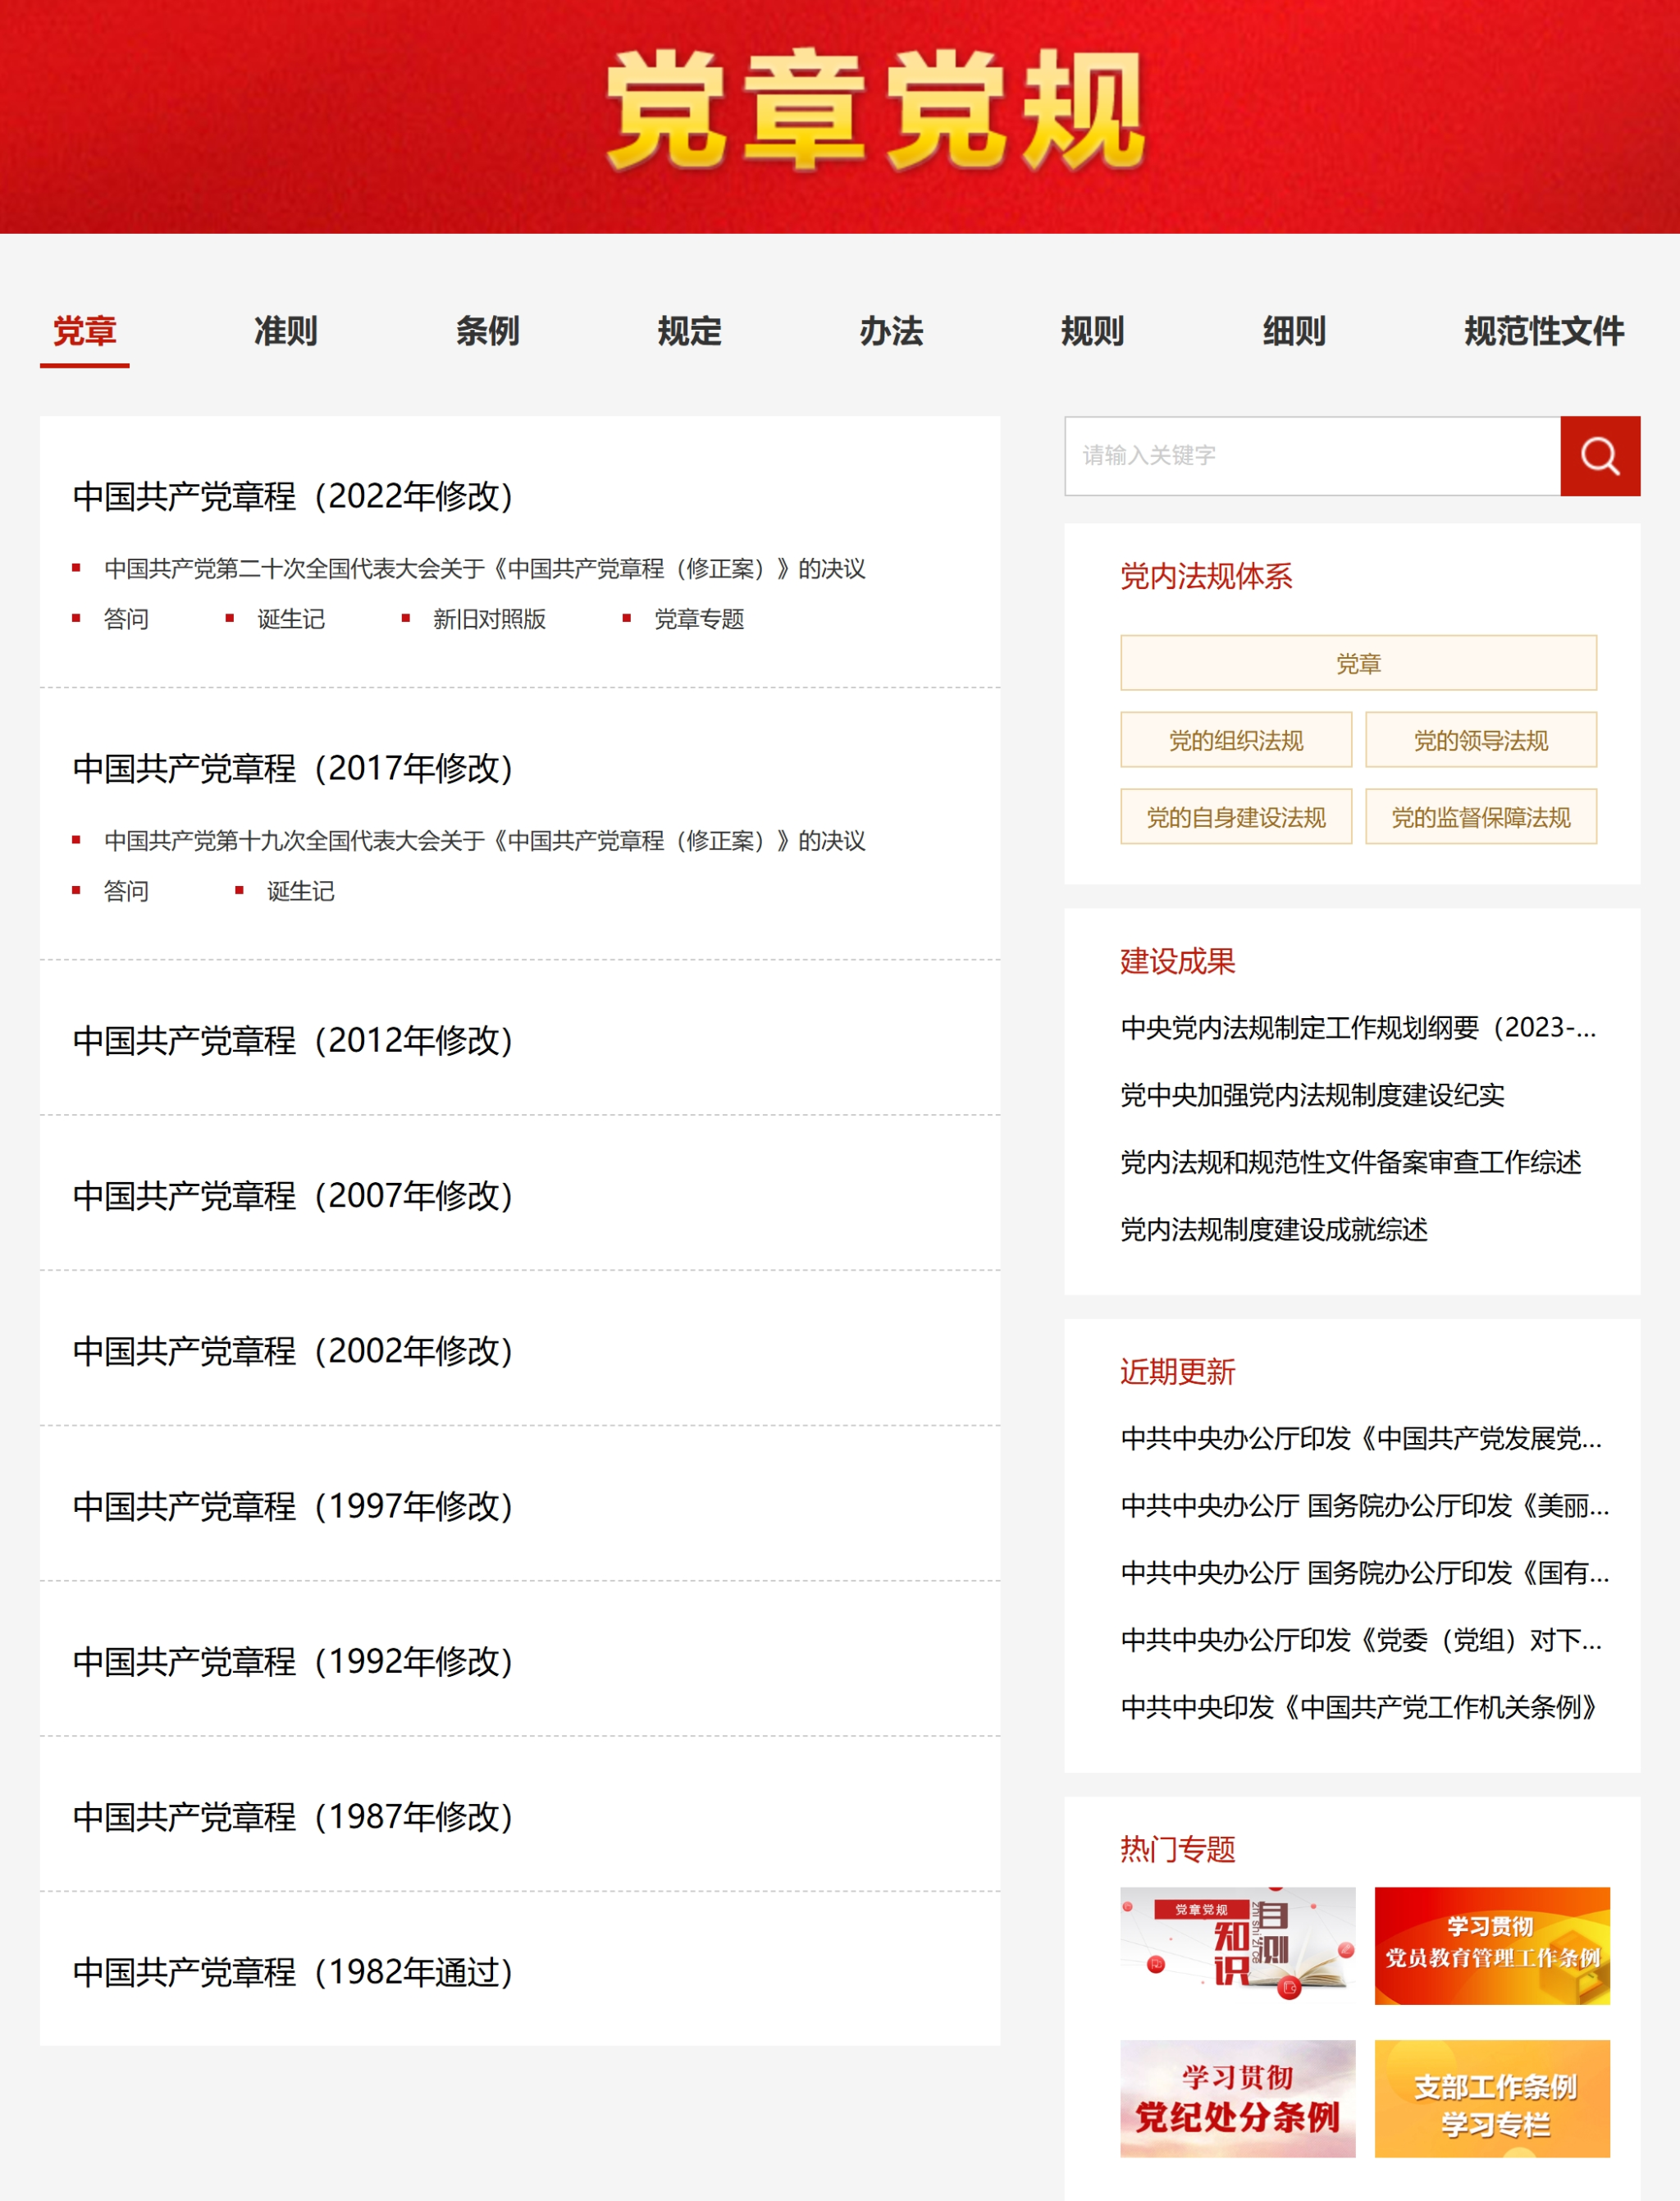This screenshot has height=2201, width=1680.
Task: Open the 第十九次全国代表大会 resolution link
Action: tap(485, 841)
